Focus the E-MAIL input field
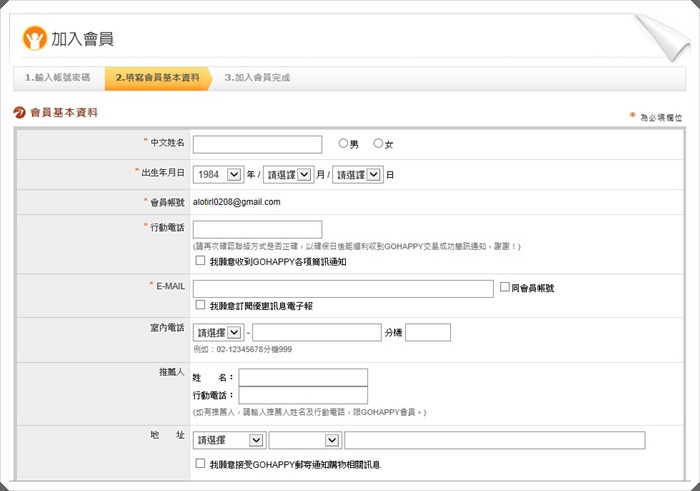The width and height of the screenshot is (700, 491). 343,289
